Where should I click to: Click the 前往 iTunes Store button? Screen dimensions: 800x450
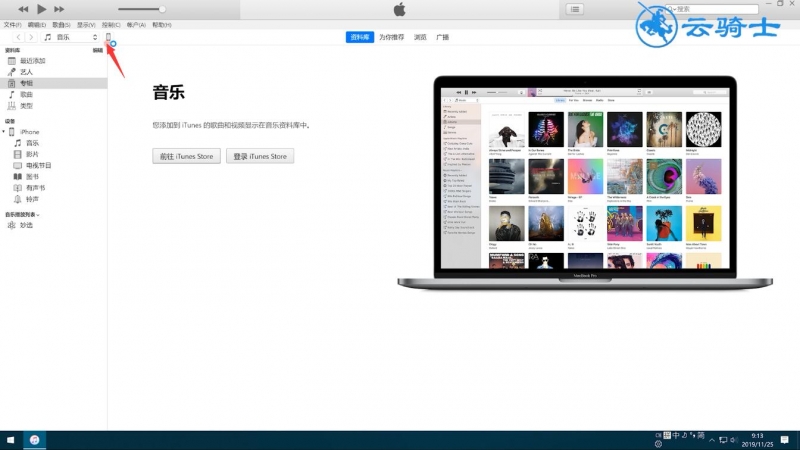[x=186, y=156]
